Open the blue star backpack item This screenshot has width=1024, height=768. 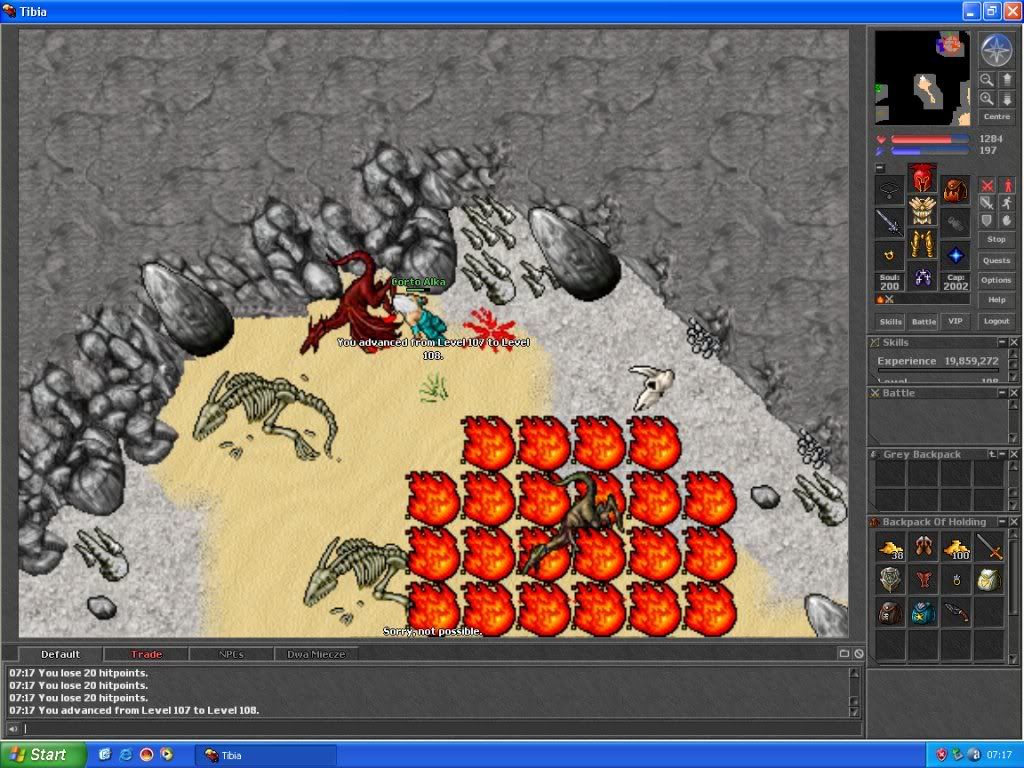coord(923,613)
